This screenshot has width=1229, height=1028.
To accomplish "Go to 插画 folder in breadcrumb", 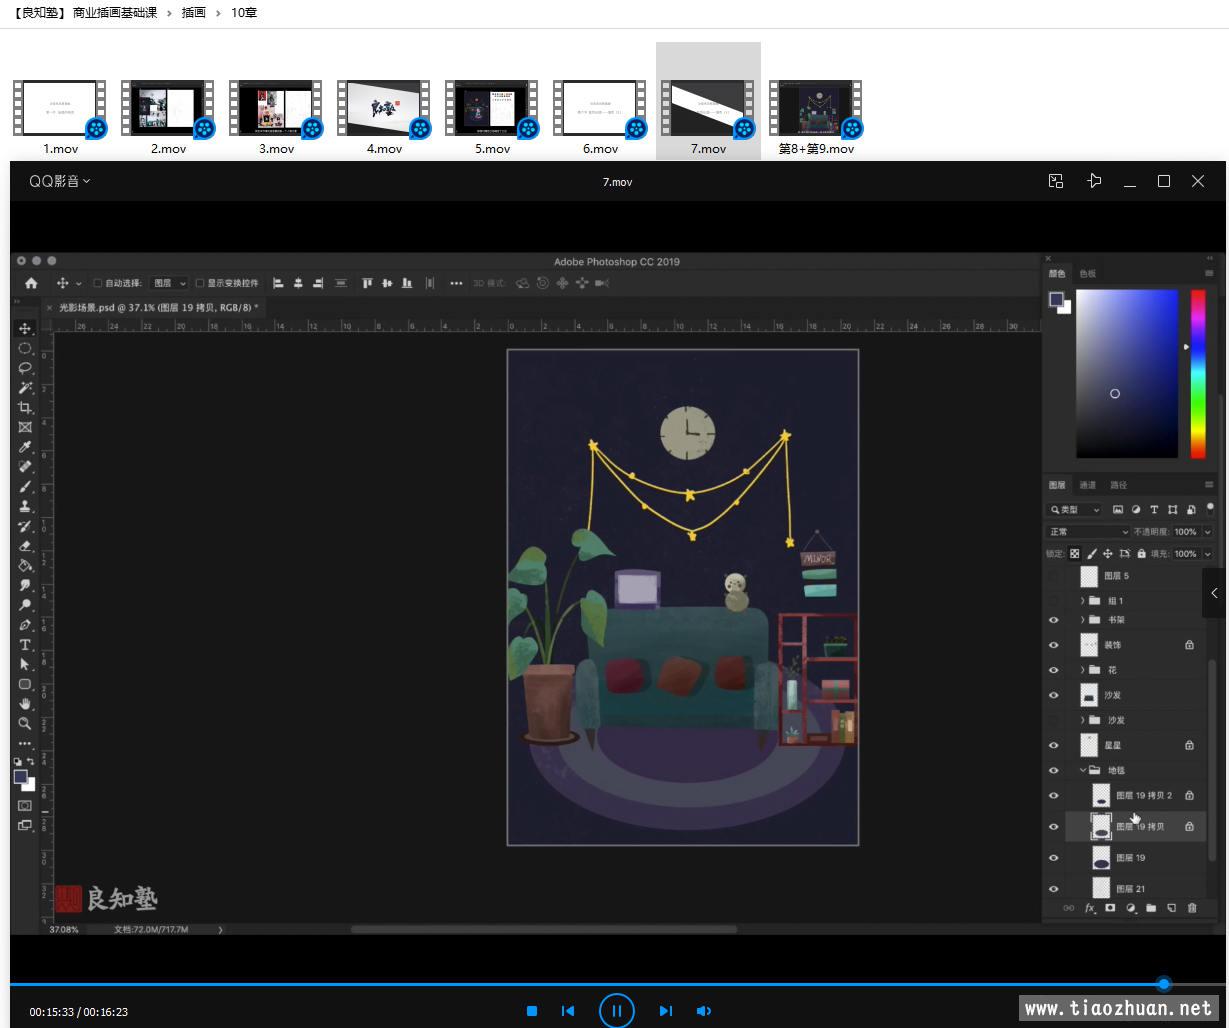I will [x=193, y=13].
